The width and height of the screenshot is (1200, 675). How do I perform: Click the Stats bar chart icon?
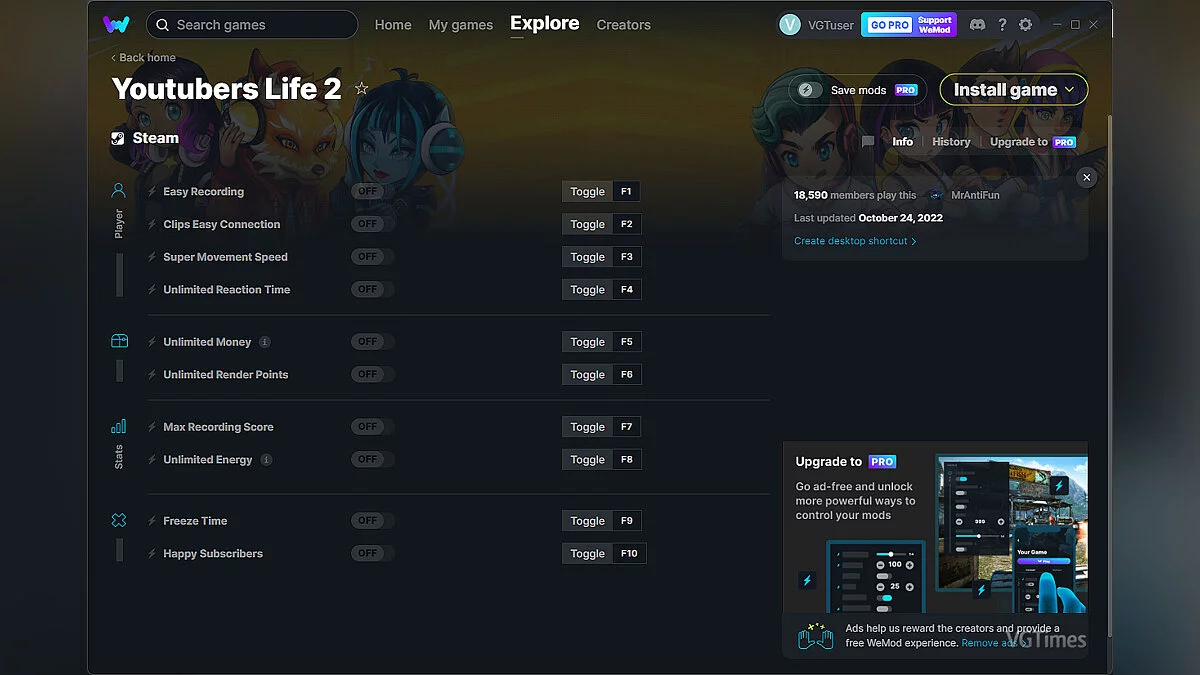118,426
